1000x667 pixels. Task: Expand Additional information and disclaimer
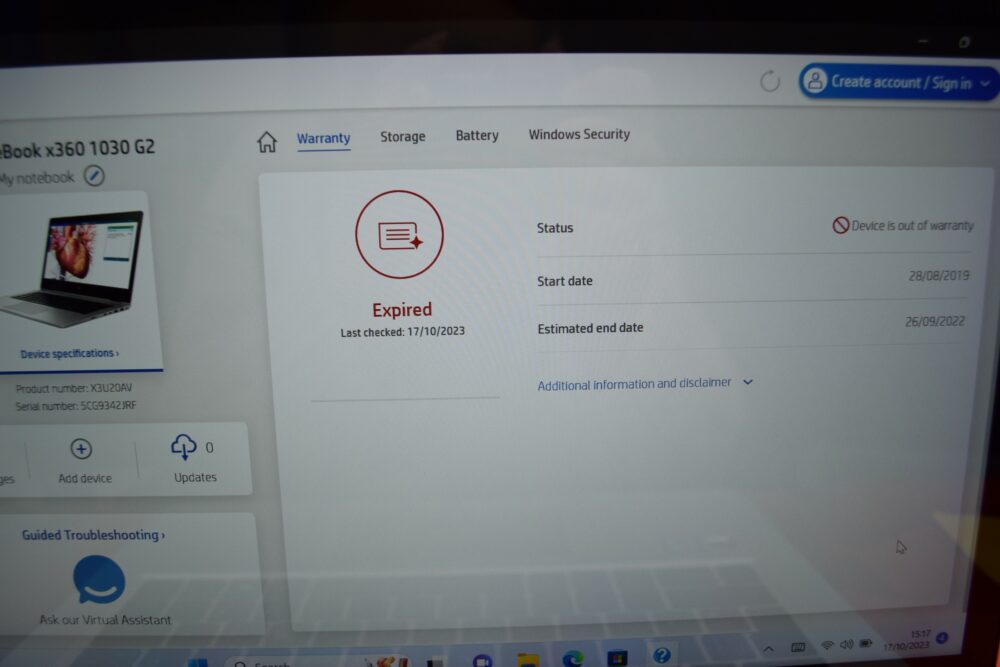(x=645, y=384)
